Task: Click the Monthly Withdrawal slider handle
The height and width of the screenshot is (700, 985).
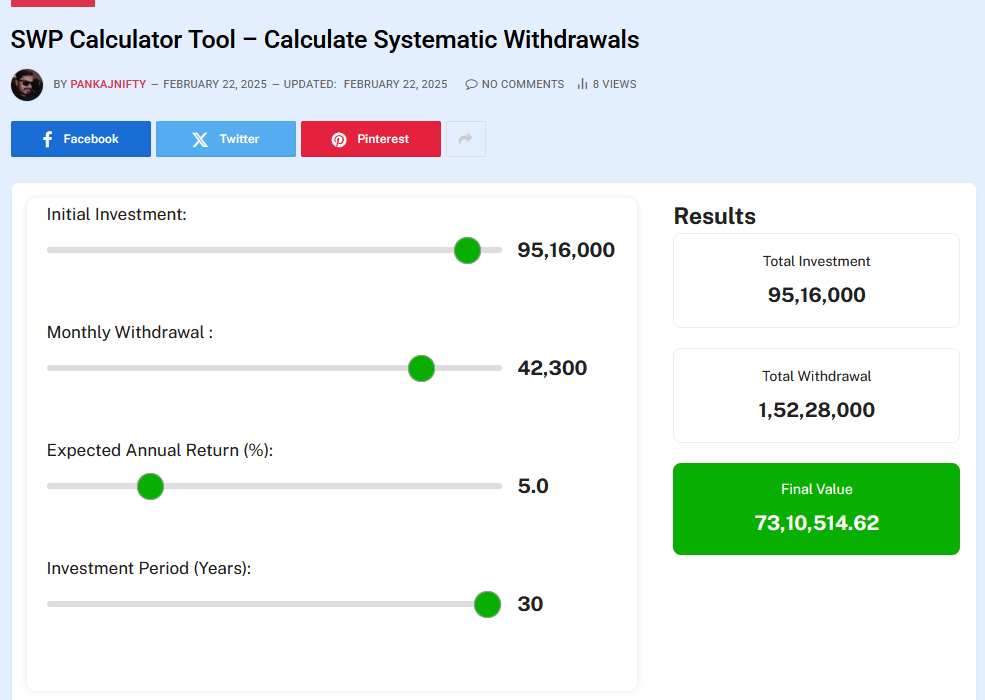Action: click(x=422, y=368)
